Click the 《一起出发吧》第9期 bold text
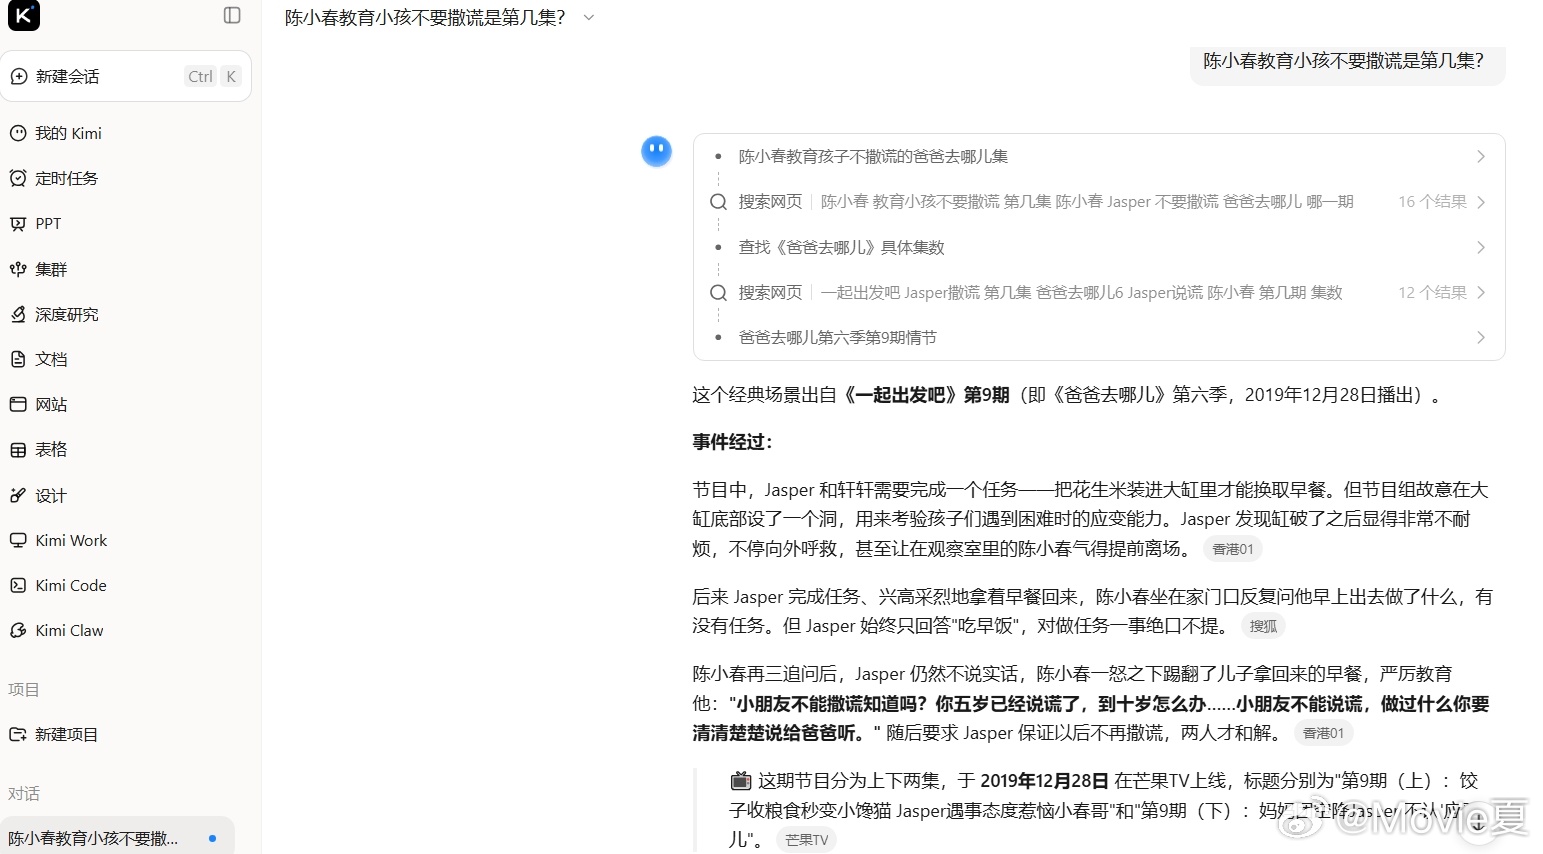The width and height of the screenshot is (1543, 854). click(925, 395)
